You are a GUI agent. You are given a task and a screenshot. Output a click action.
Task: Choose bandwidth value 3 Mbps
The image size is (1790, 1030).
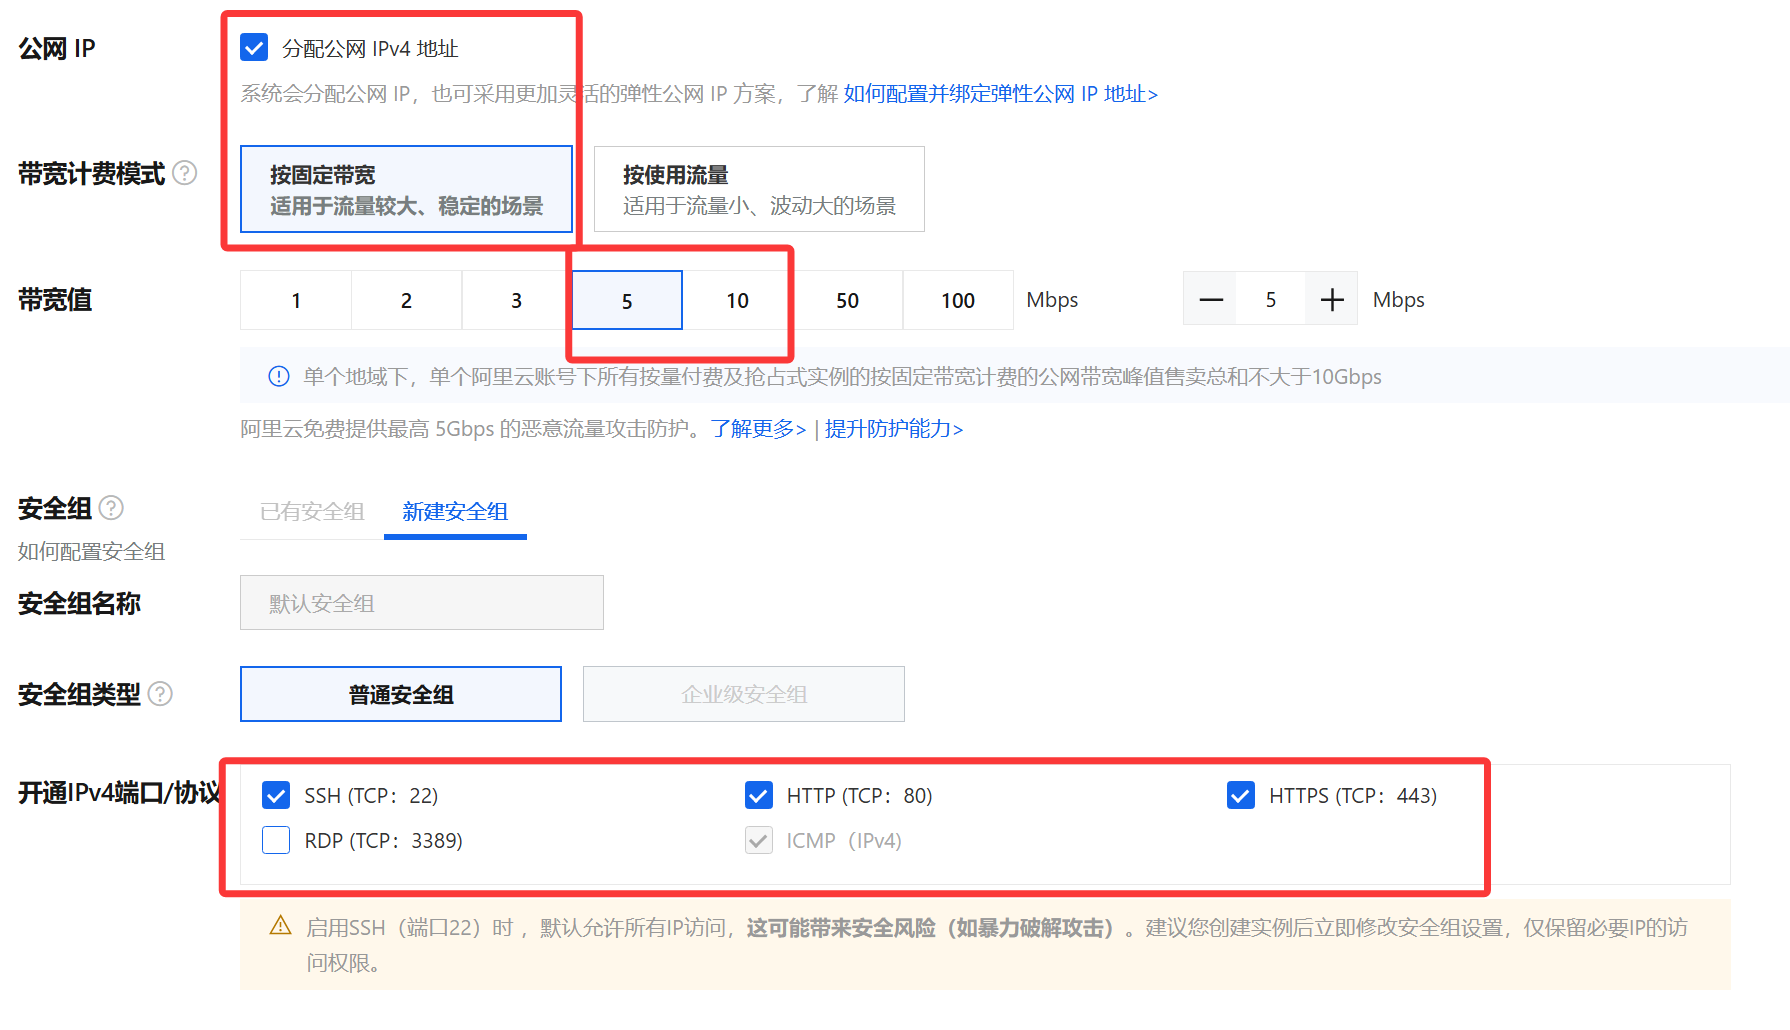(517, 300)
